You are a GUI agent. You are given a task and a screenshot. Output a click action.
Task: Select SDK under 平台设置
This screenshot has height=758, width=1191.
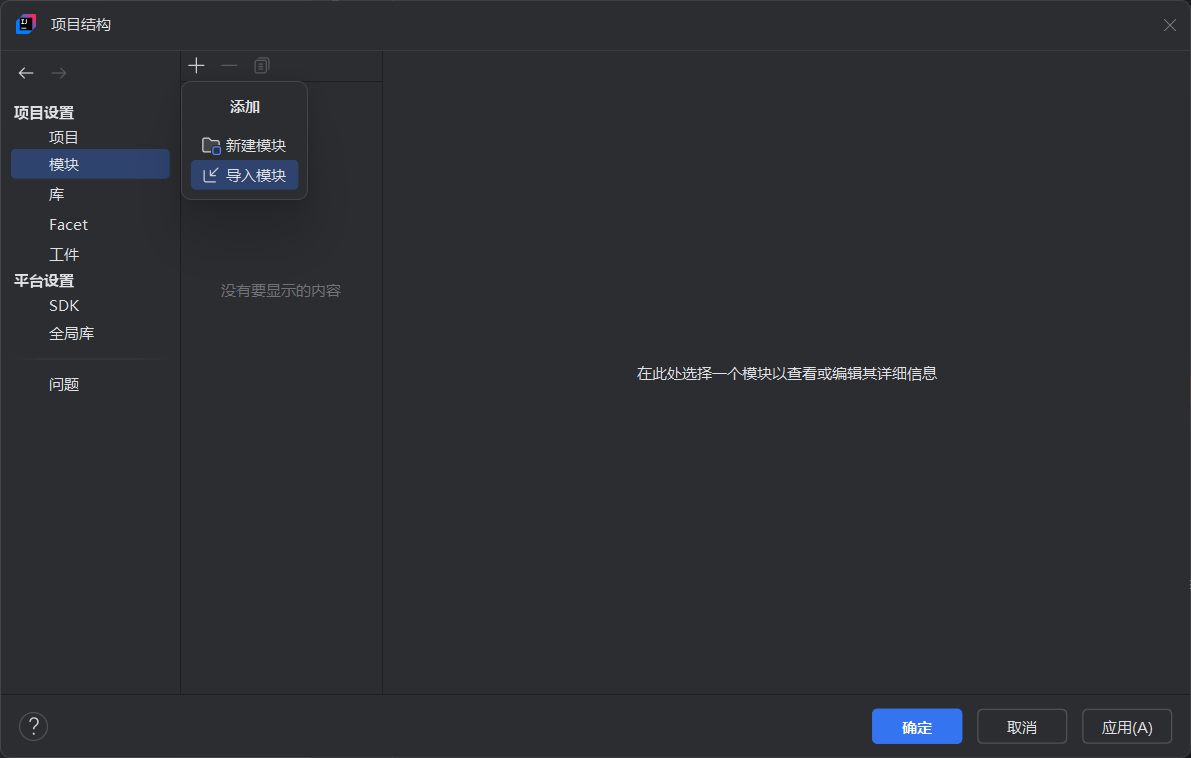pyautogui.click(x=64, y=306)
